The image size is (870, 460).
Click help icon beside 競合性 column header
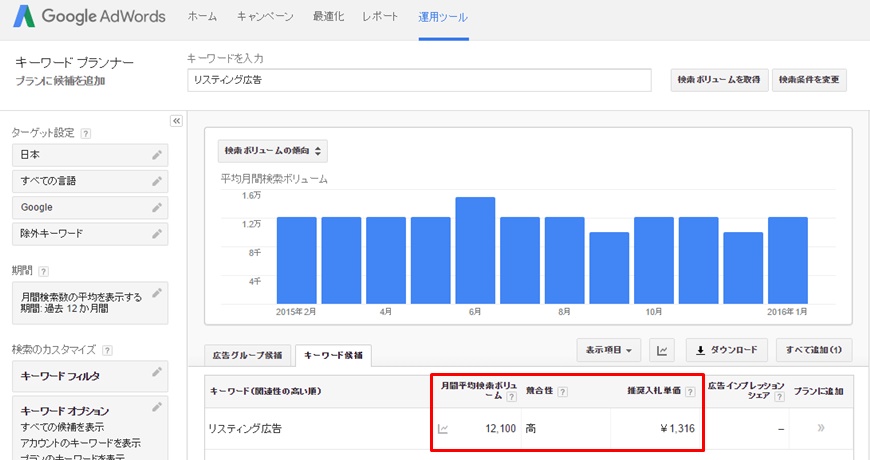pos(562,390)
